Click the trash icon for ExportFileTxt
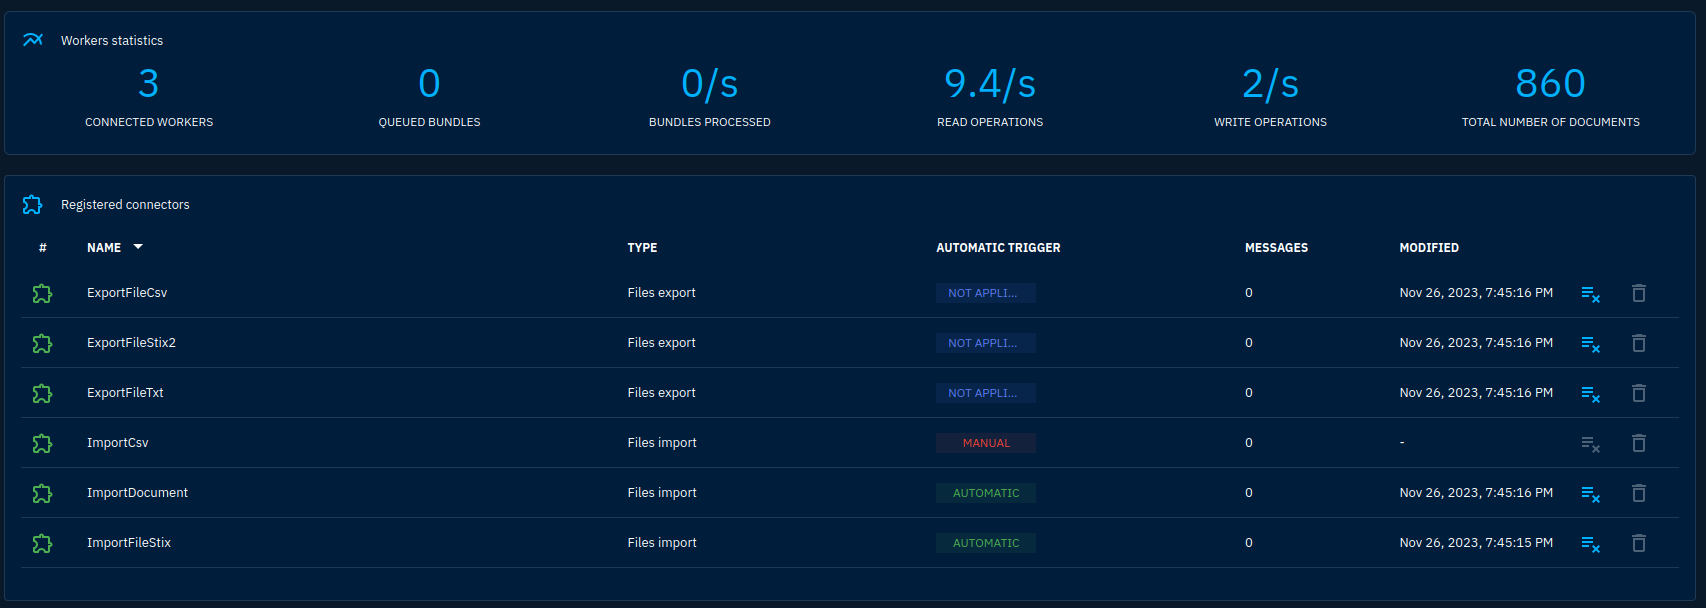Viewport: 1706px width, 608px height. 1638,393
